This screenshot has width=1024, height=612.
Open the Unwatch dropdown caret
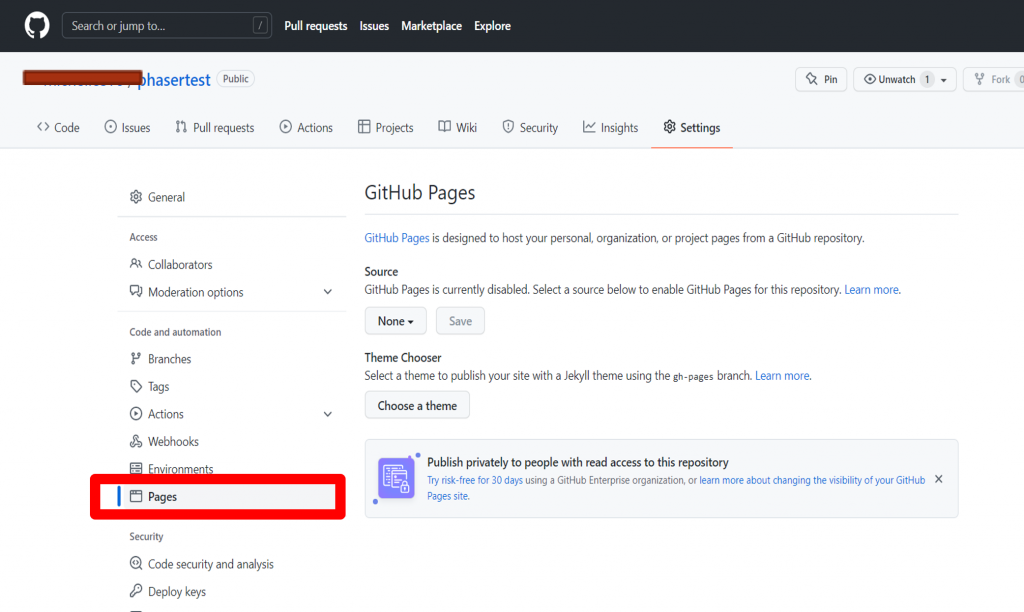944,80
